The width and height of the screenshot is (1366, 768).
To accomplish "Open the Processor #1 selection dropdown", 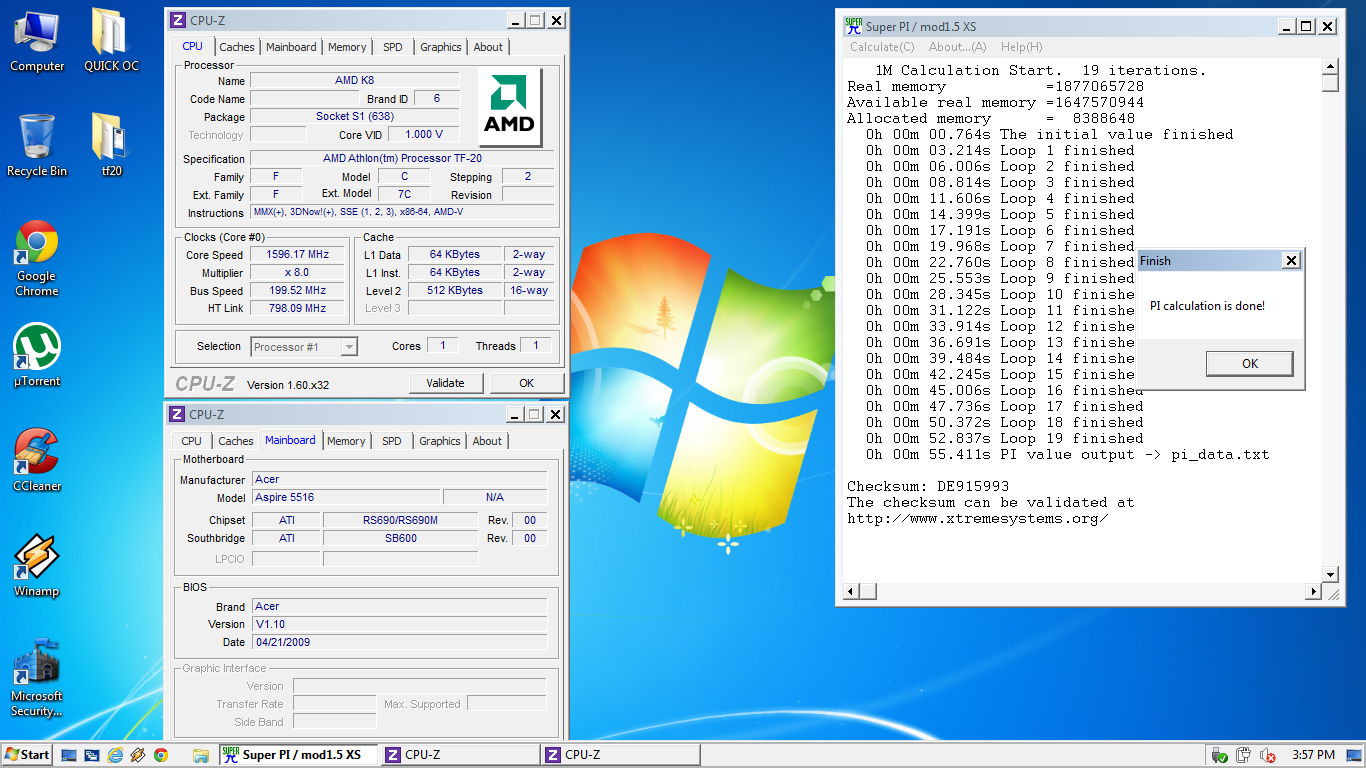I will click(304, 347).
